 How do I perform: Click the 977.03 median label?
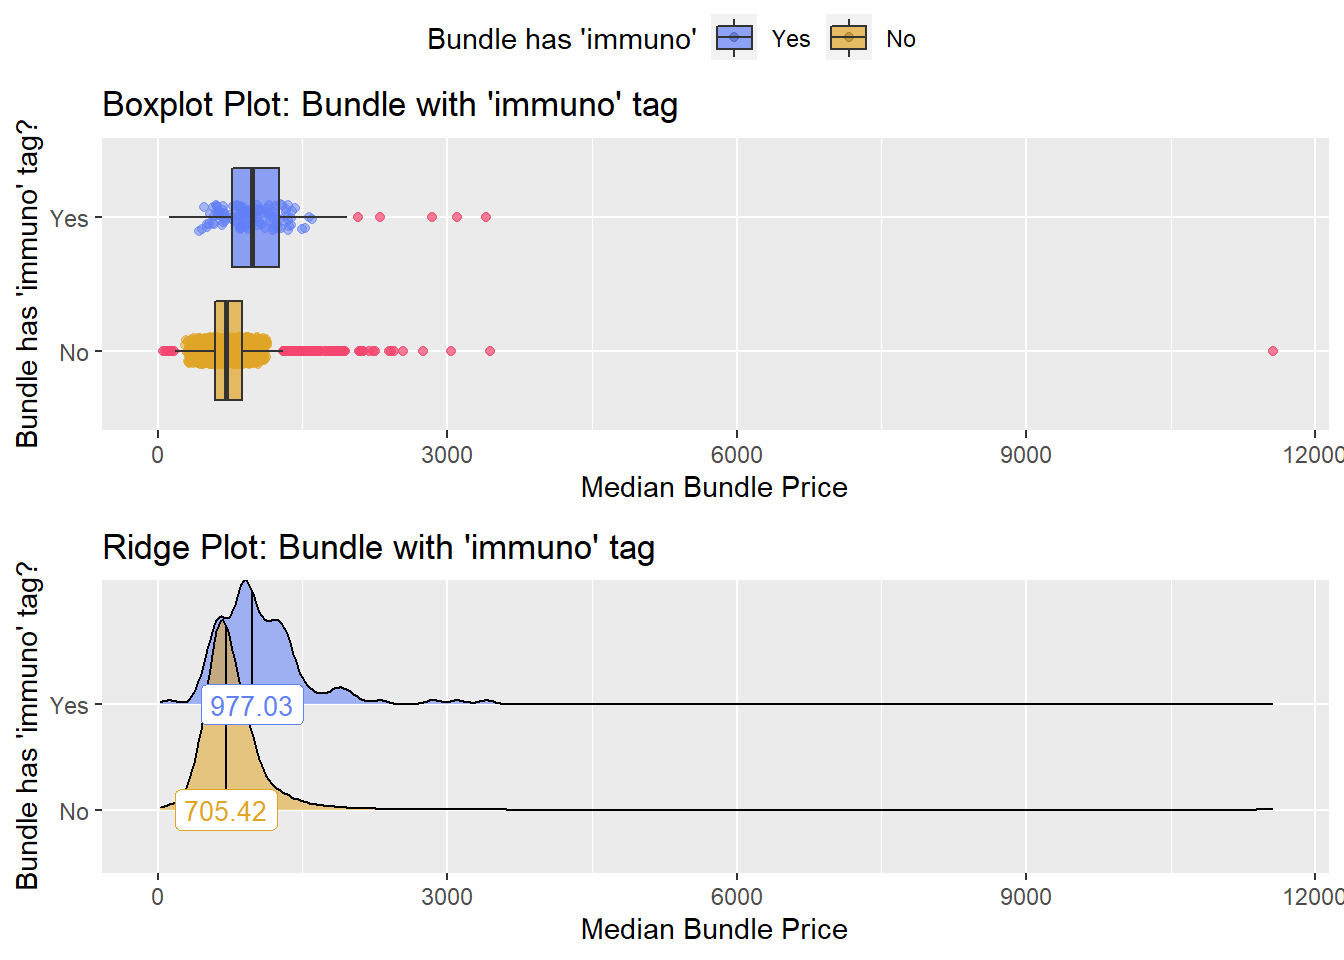(x=252, y=706)
